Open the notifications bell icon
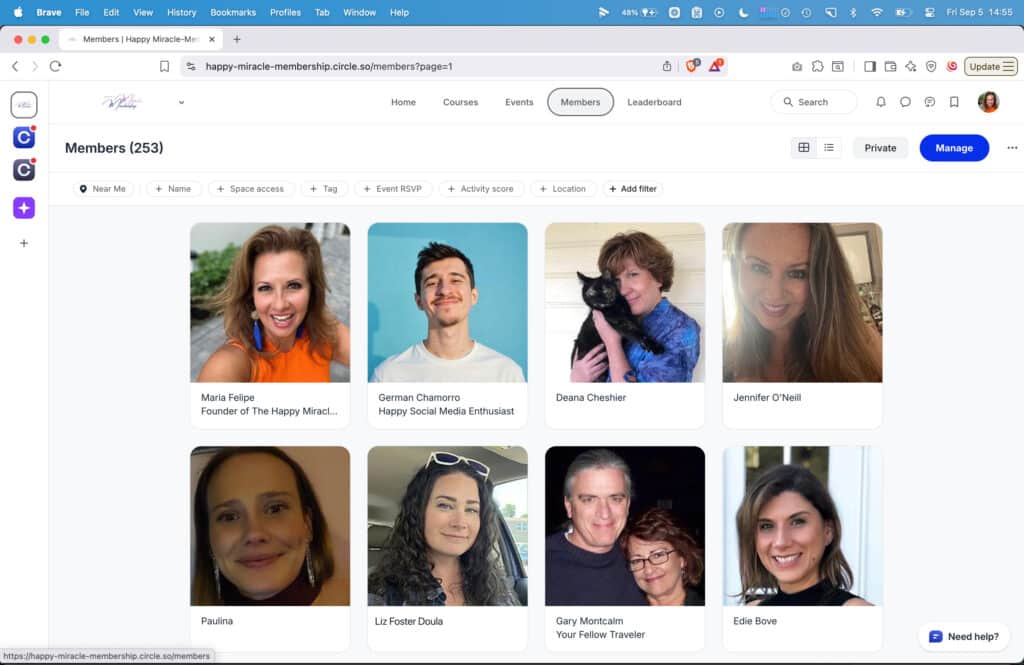Screen dimensions: 1024x665 881,102
